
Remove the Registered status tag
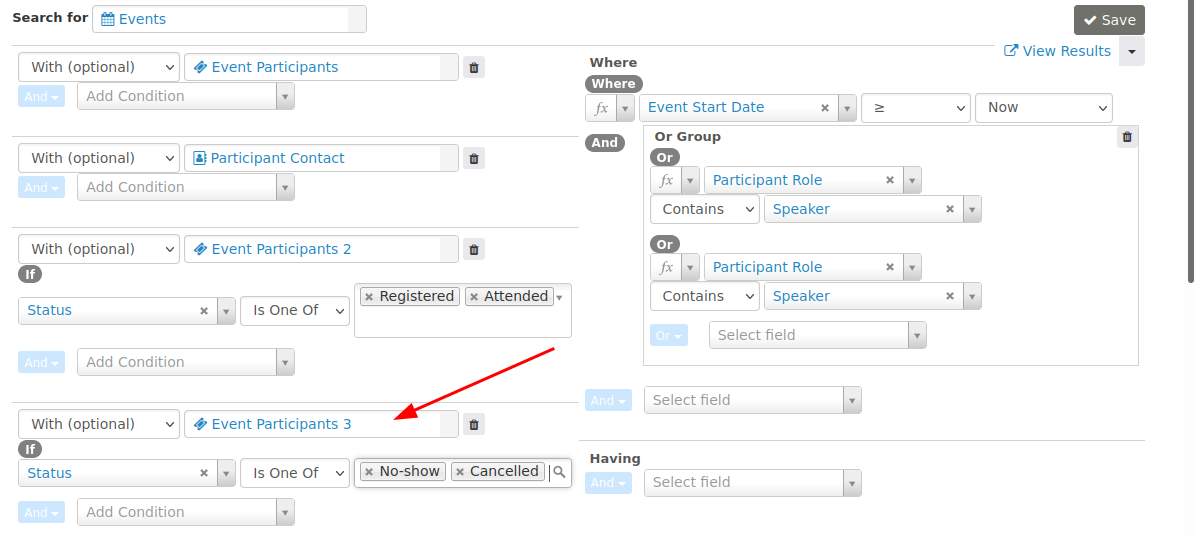(369, 297)
